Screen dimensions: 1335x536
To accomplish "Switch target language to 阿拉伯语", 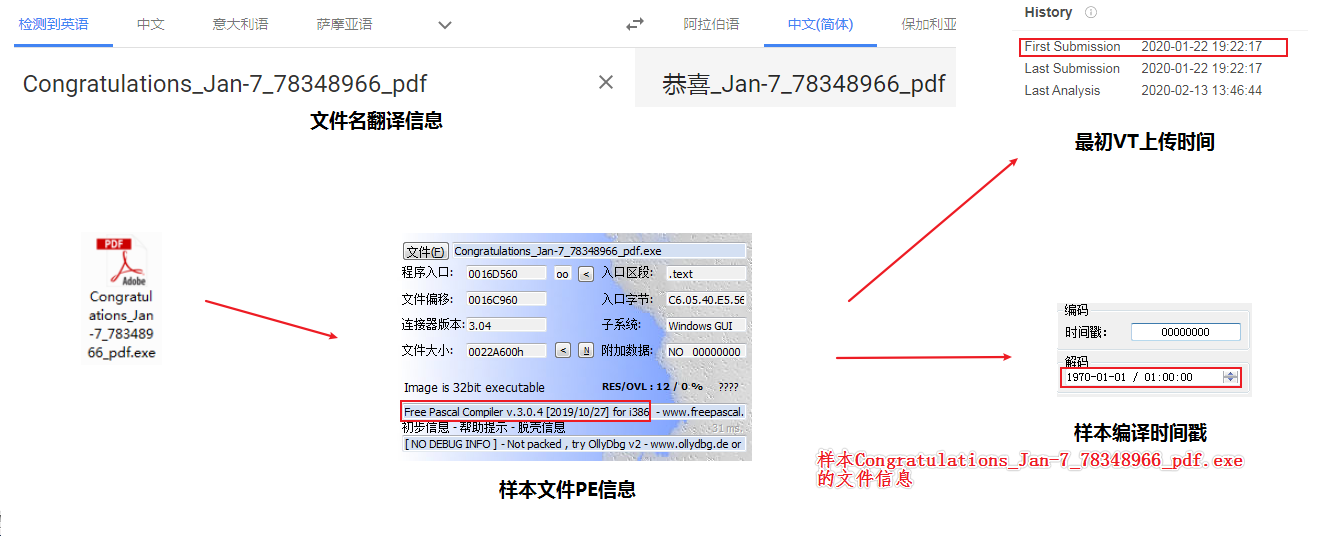I will [x=712, y=24].
